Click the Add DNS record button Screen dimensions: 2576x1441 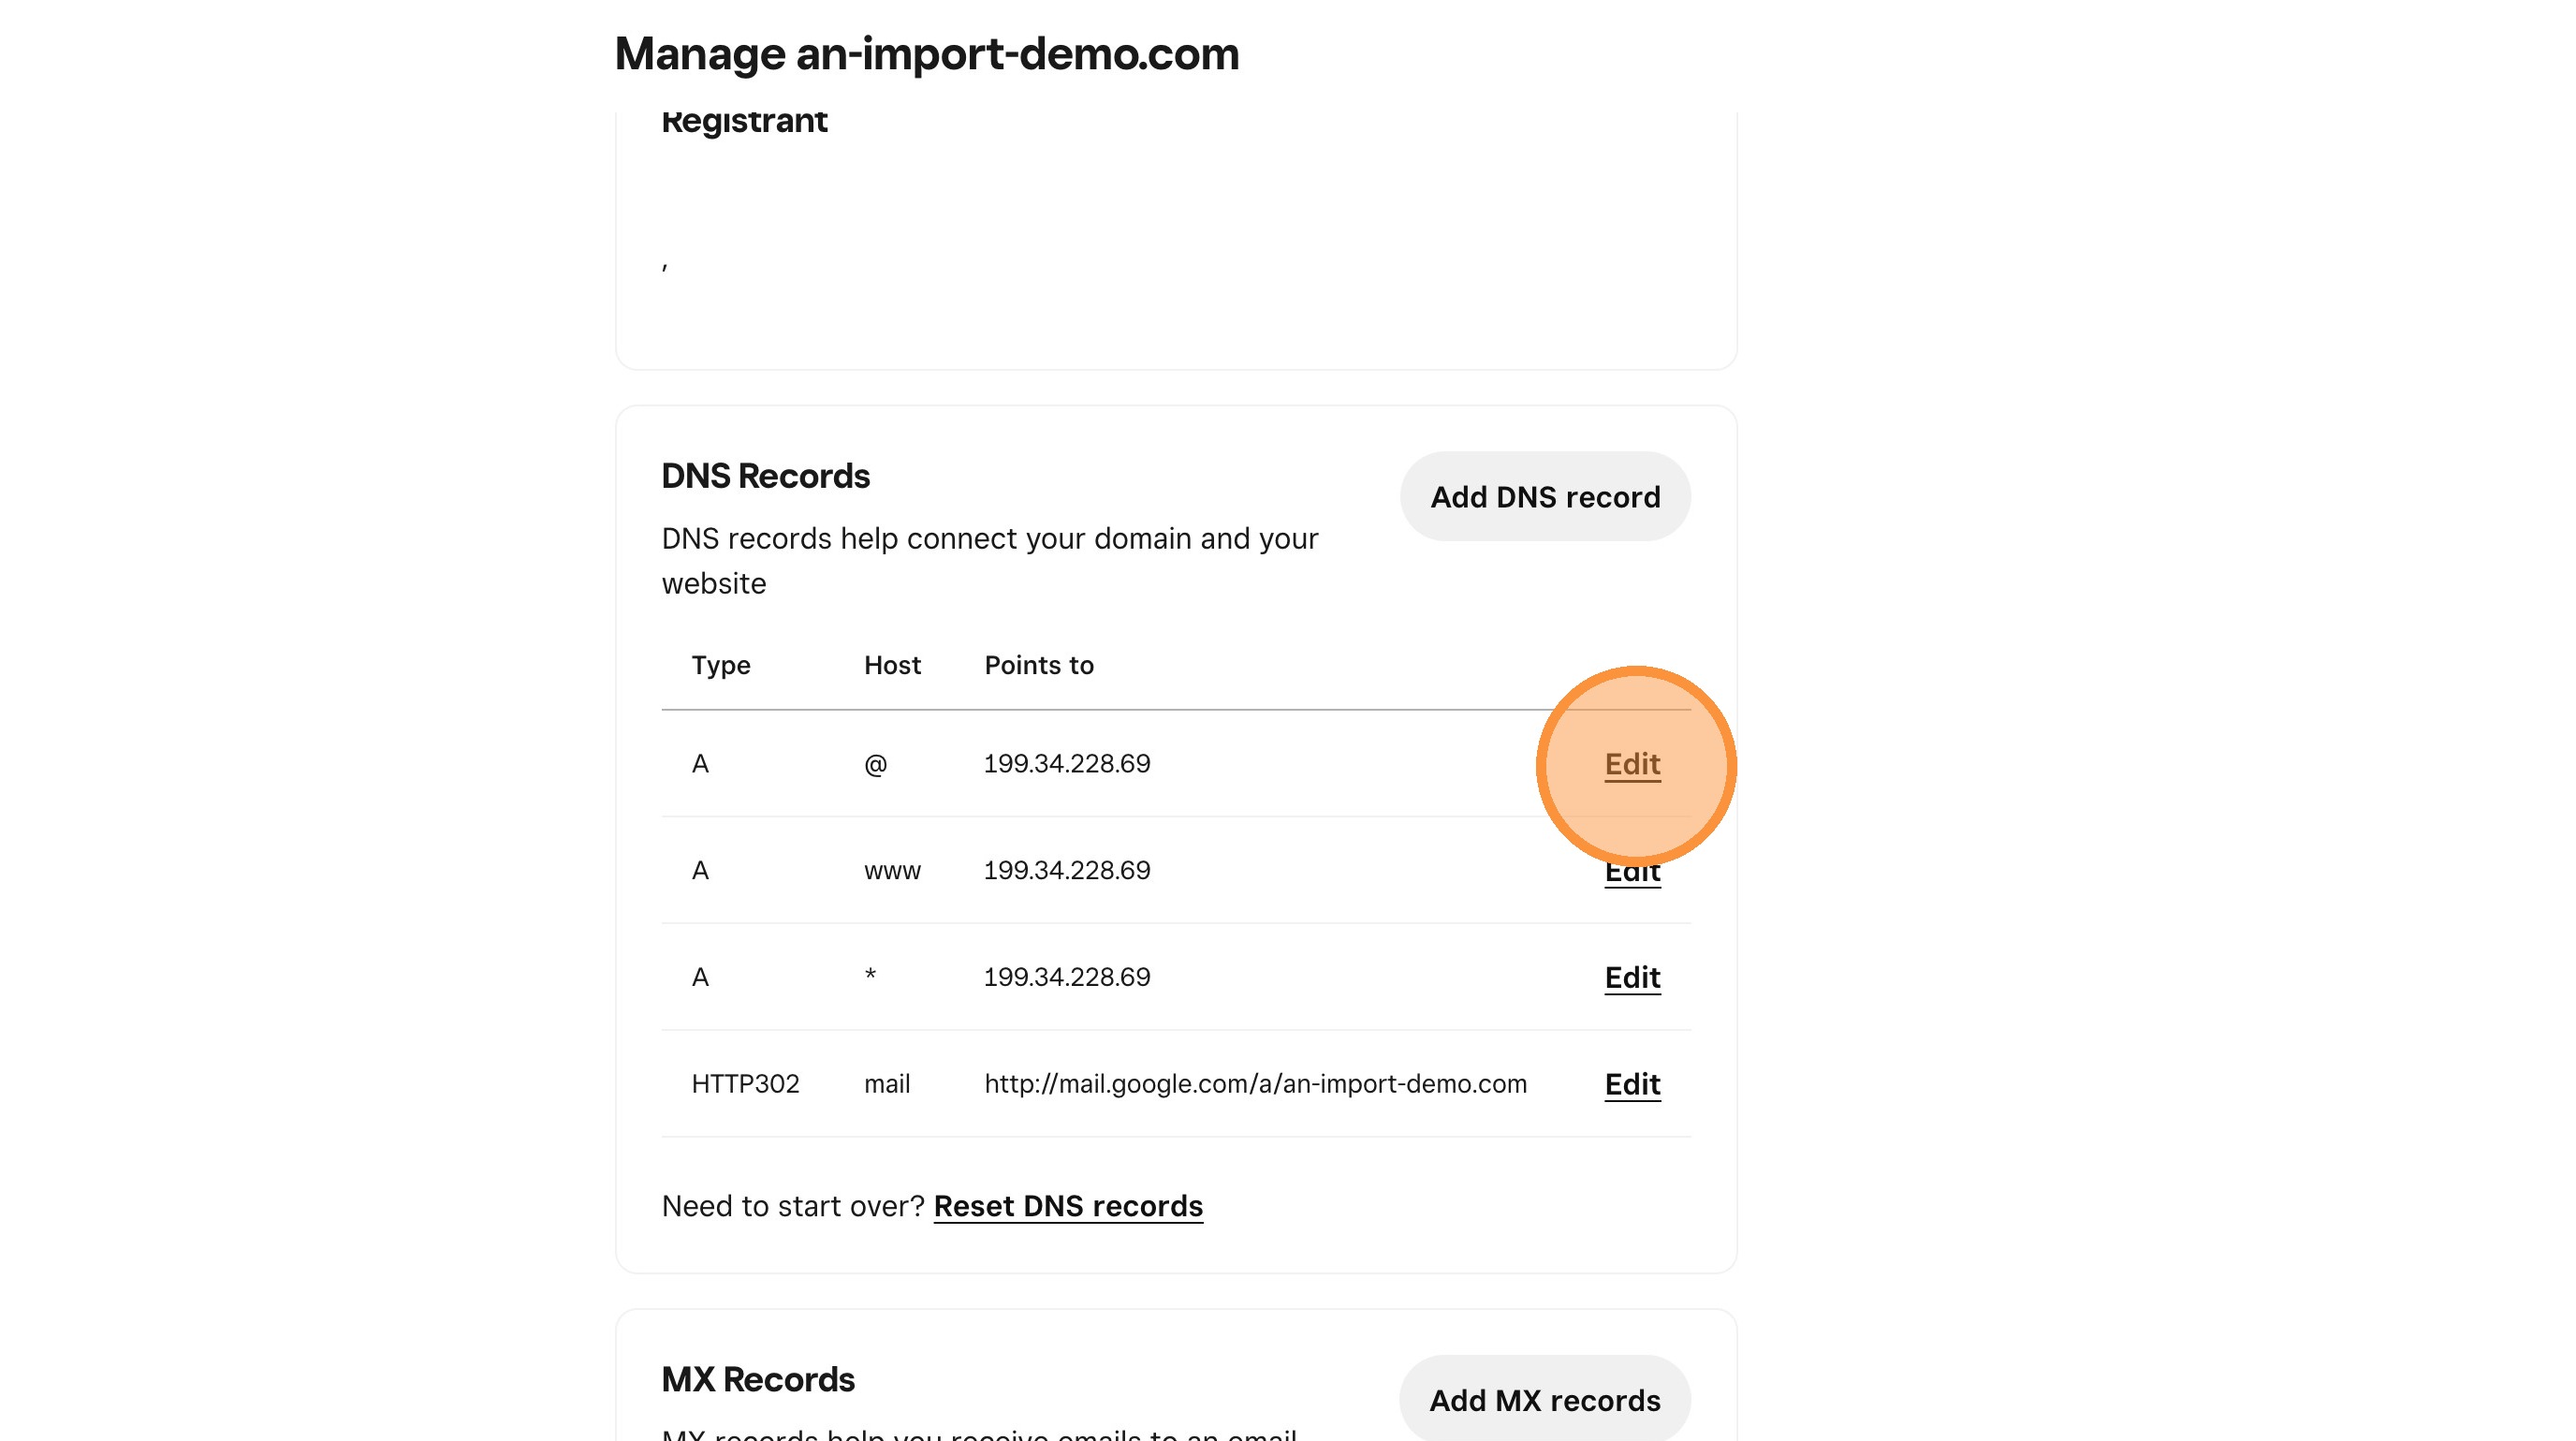coord(1544,497)
